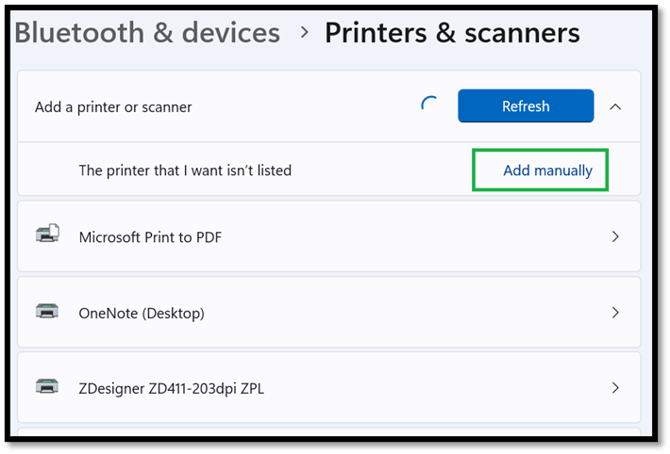Go back to Bluetooth & devices breadcrumb
The image size is (670, 454).
point(147,33)
